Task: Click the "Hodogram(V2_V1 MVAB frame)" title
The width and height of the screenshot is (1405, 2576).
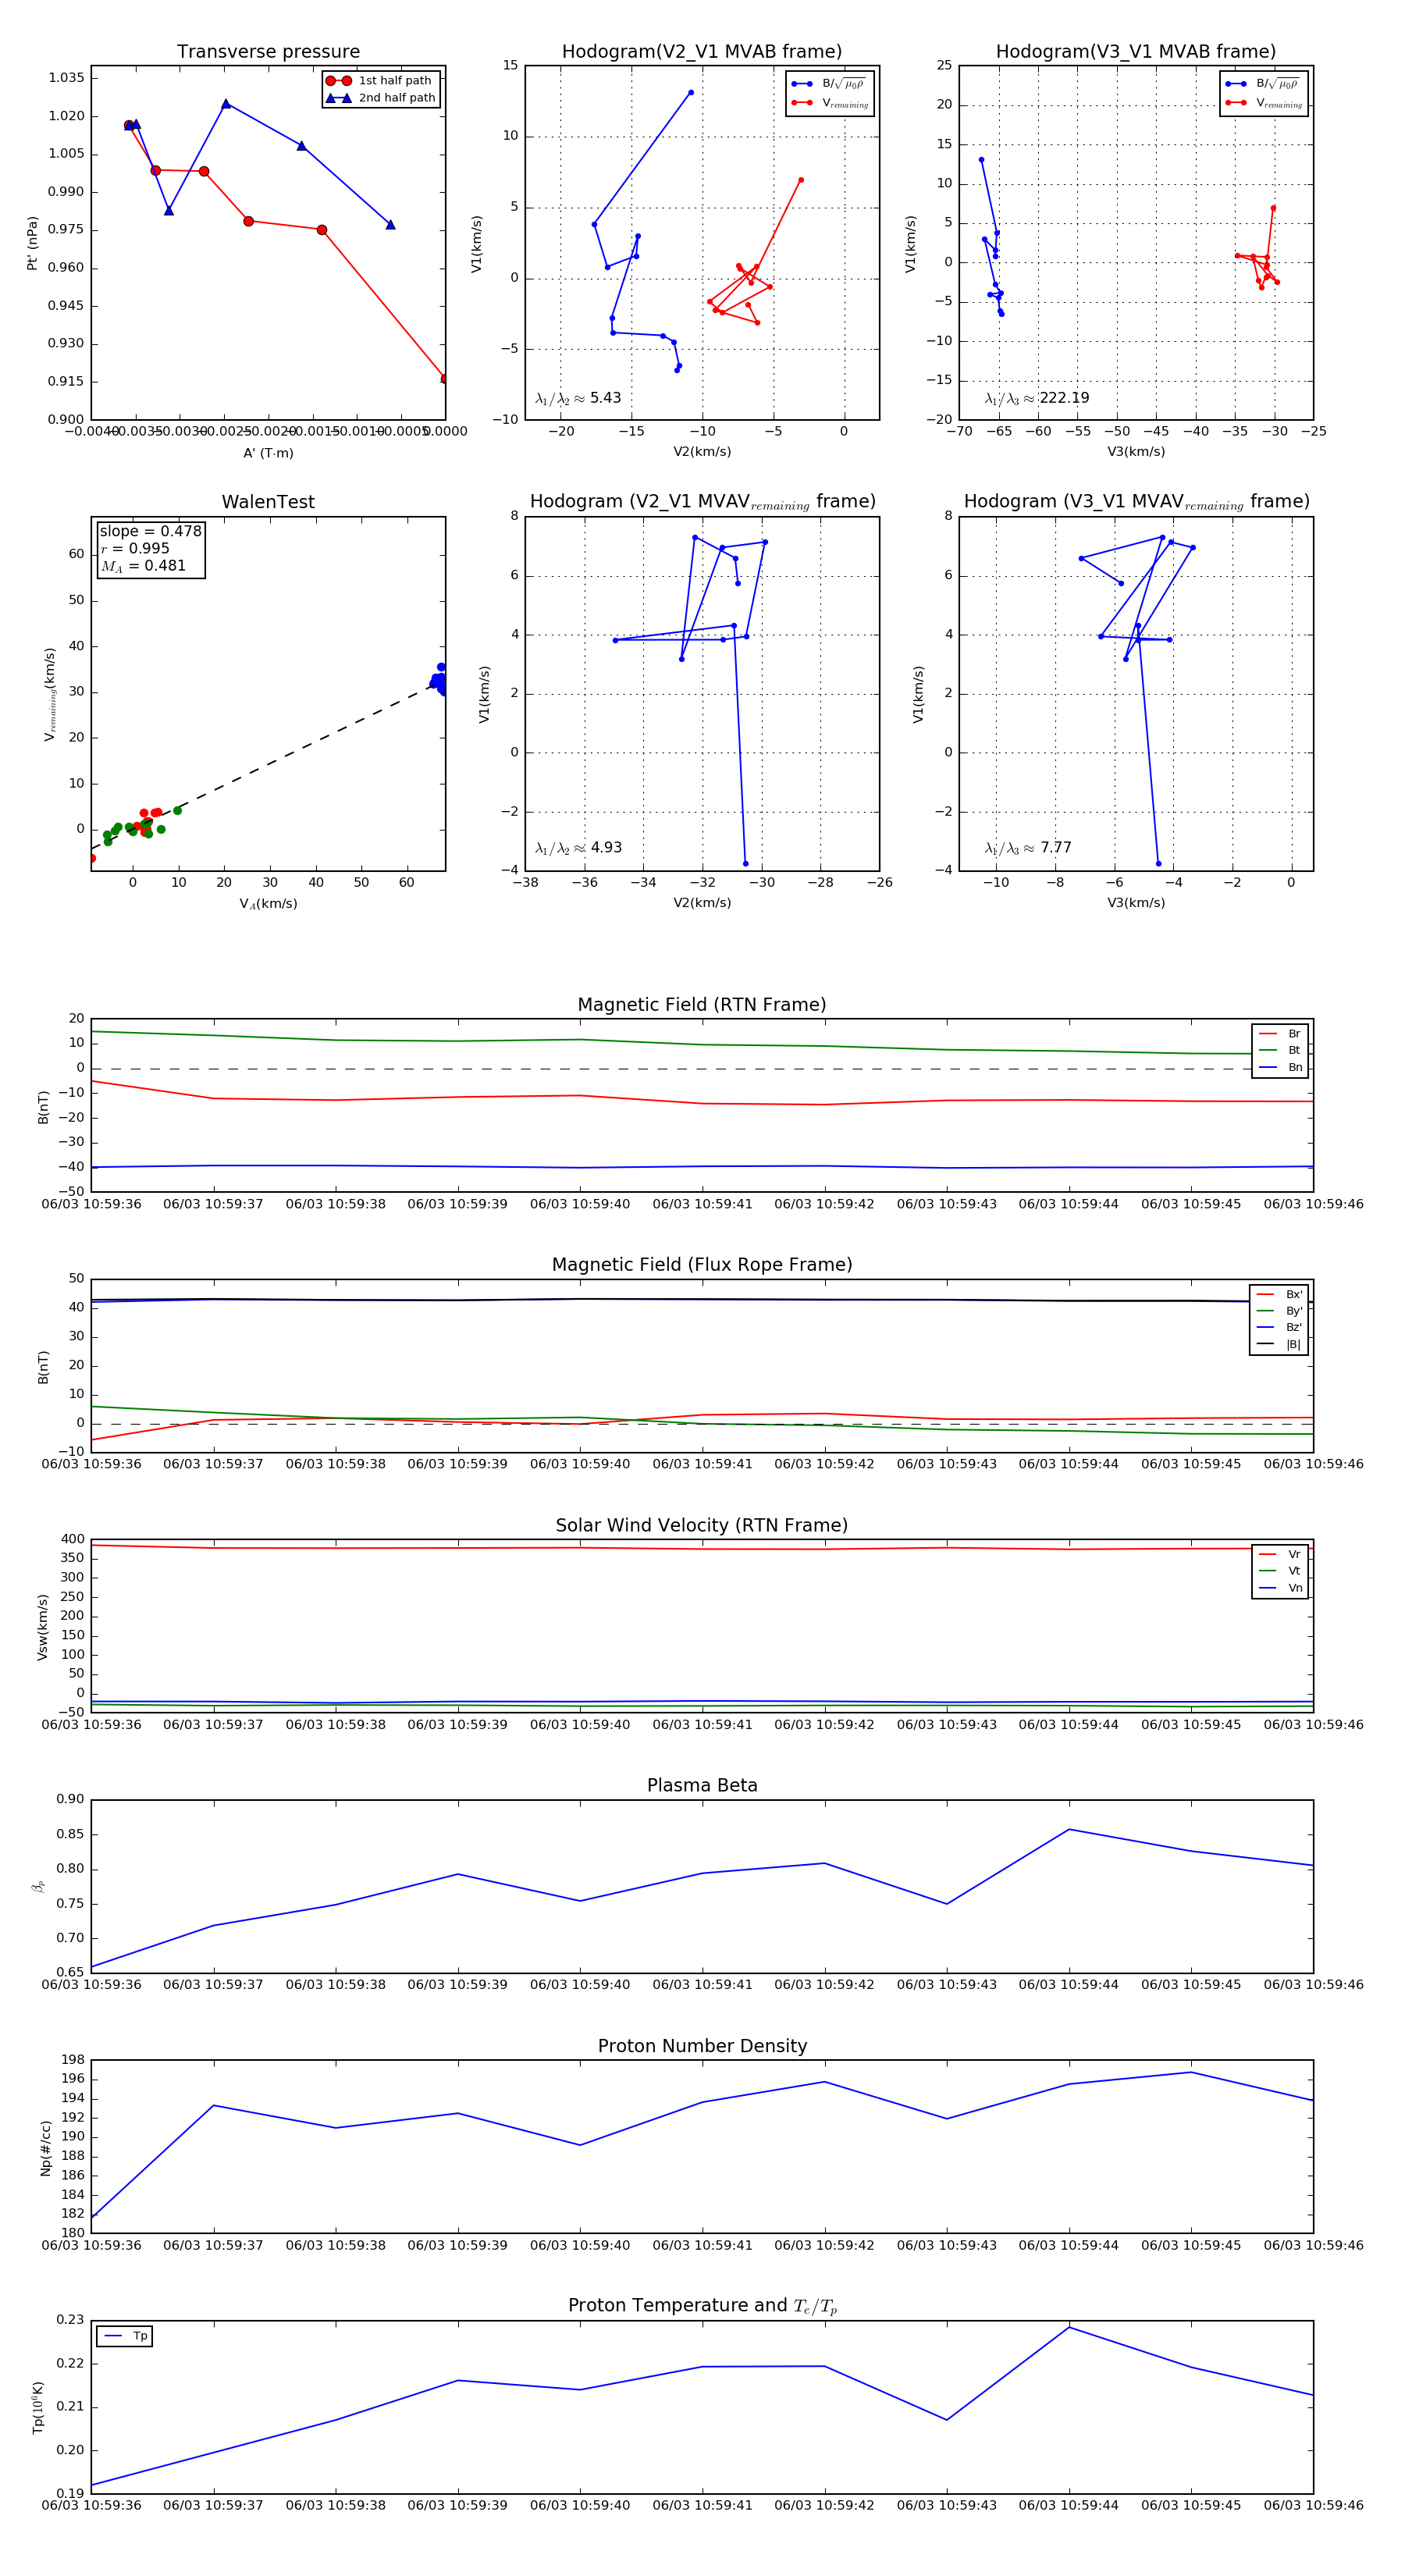Action: [x=702, y=52]
